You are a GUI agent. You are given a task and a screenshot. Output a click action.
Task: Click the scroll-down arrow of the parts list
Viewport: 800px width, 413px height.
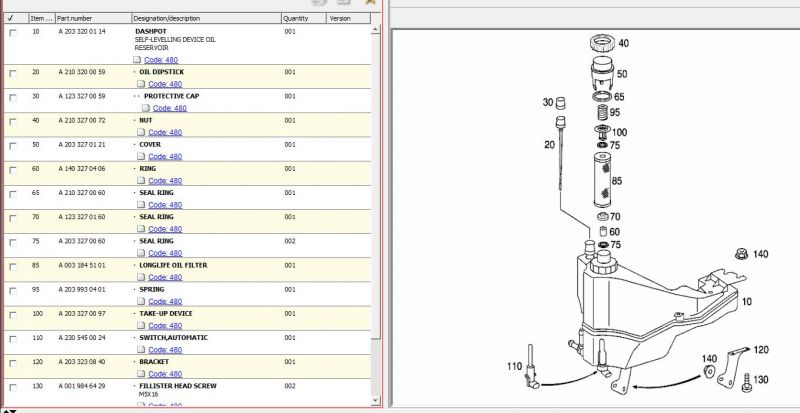(x=377, y=397)
